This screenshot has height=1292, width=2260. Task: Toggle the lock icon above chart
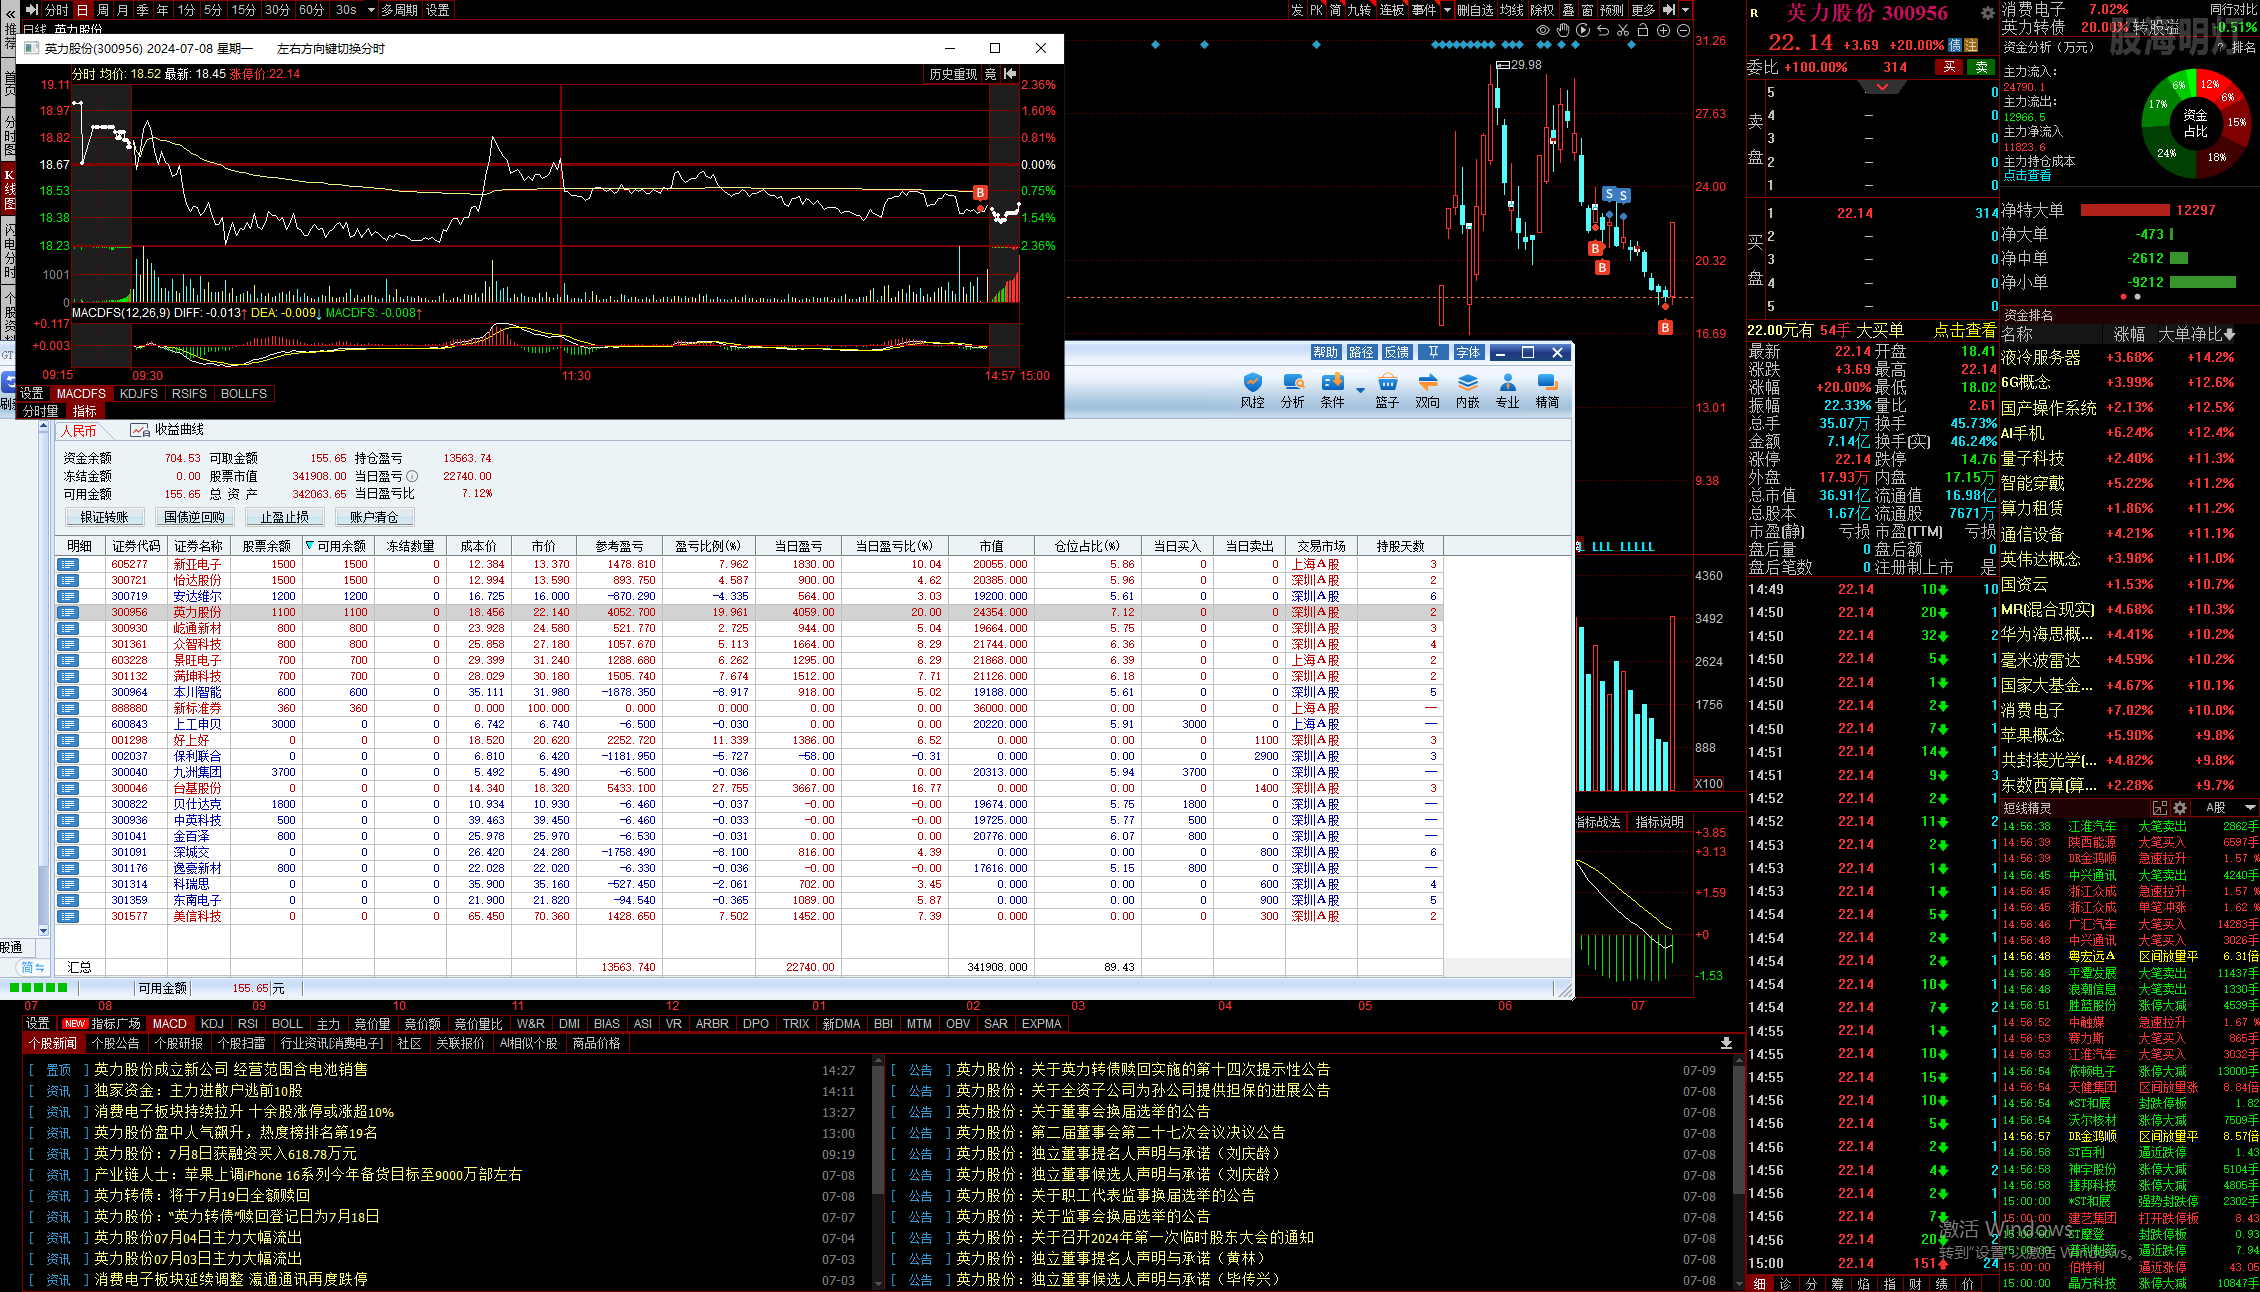click(x=1643, y=31)
